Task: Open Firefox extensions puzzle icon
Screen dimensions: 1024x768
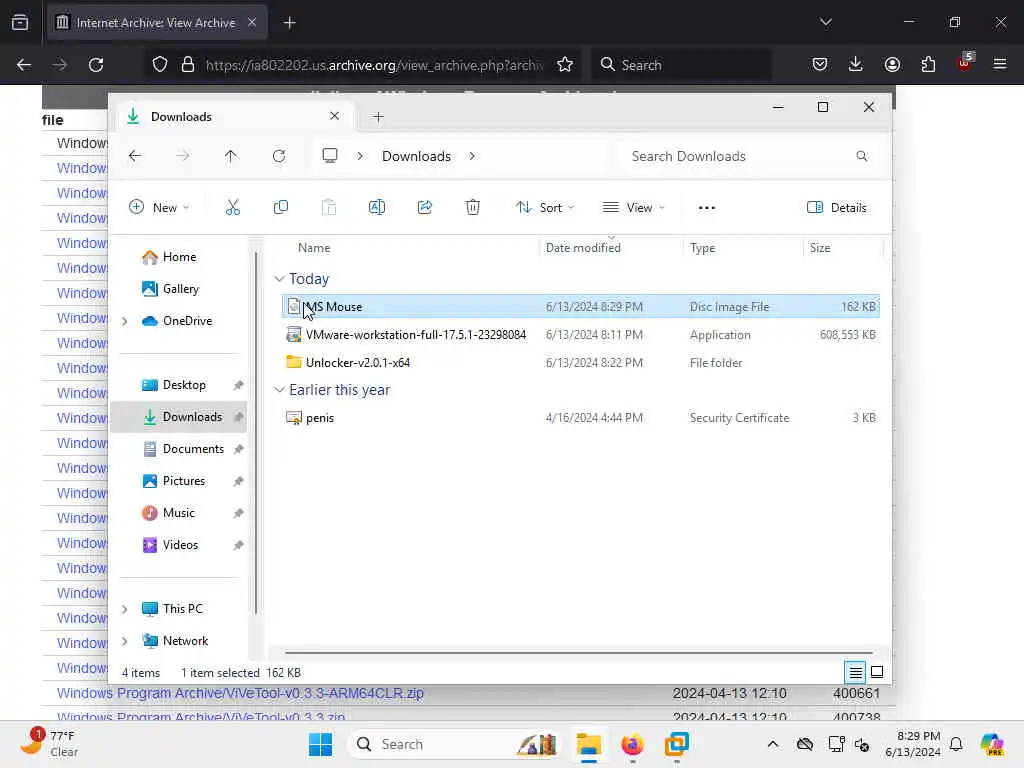Action: [x=928, y=64]
